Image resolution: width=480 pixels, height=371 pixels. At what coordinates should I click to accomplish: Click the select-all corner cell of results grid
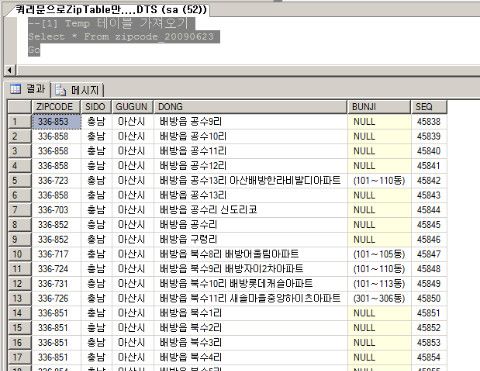(x=19, y=107)
